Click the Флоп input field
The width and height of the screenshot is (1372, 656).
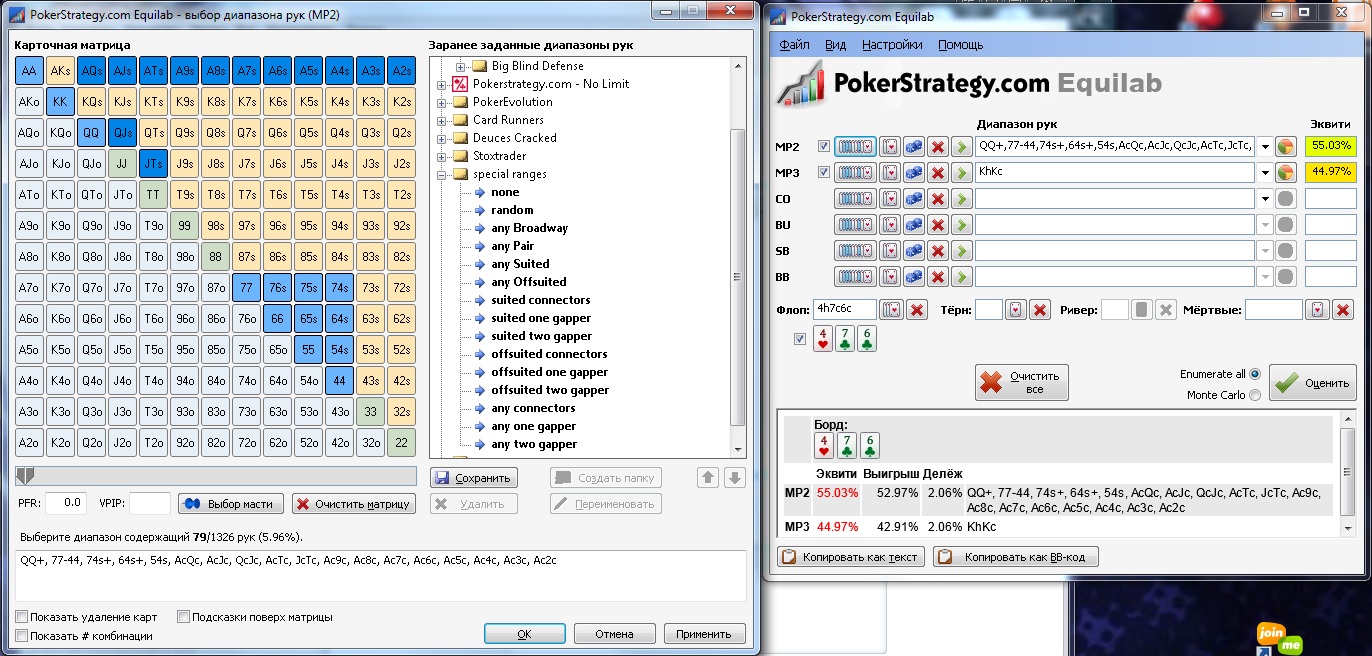coord(845,310)
